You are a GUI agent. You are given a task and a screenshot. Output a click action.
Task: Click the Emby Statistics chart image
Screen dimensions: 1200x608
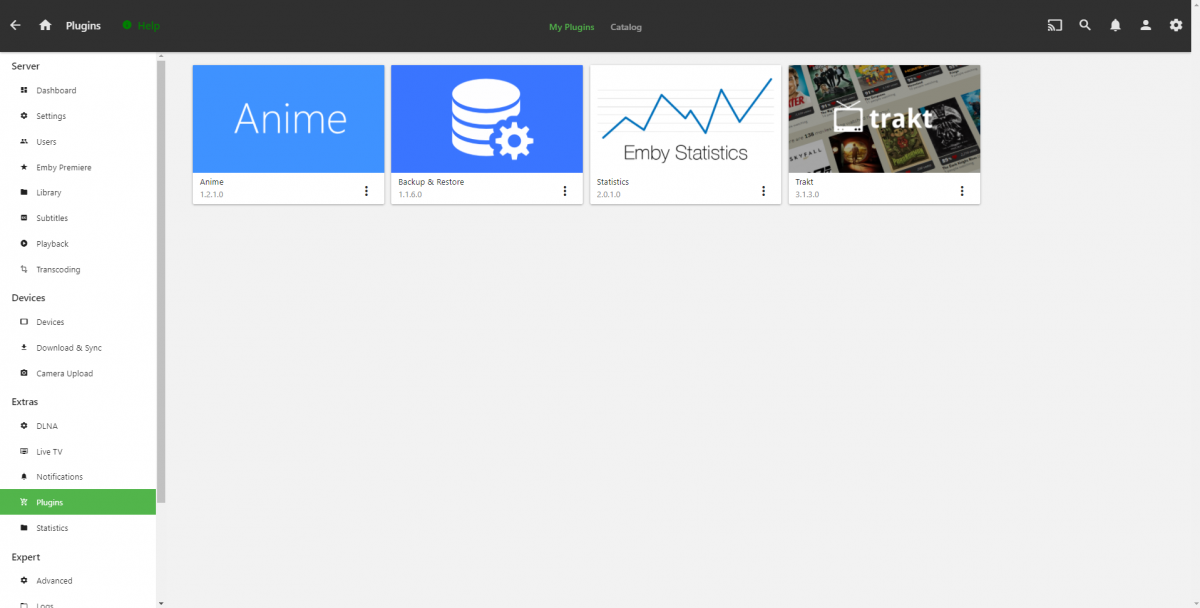click(x=686, y=119)
